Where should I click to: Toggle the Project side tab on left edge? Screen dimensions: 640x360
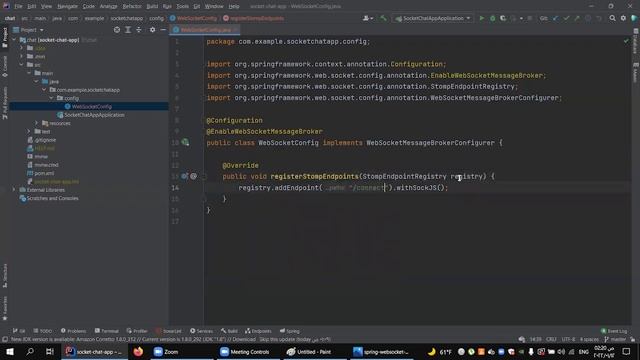(x=4, y=37)
